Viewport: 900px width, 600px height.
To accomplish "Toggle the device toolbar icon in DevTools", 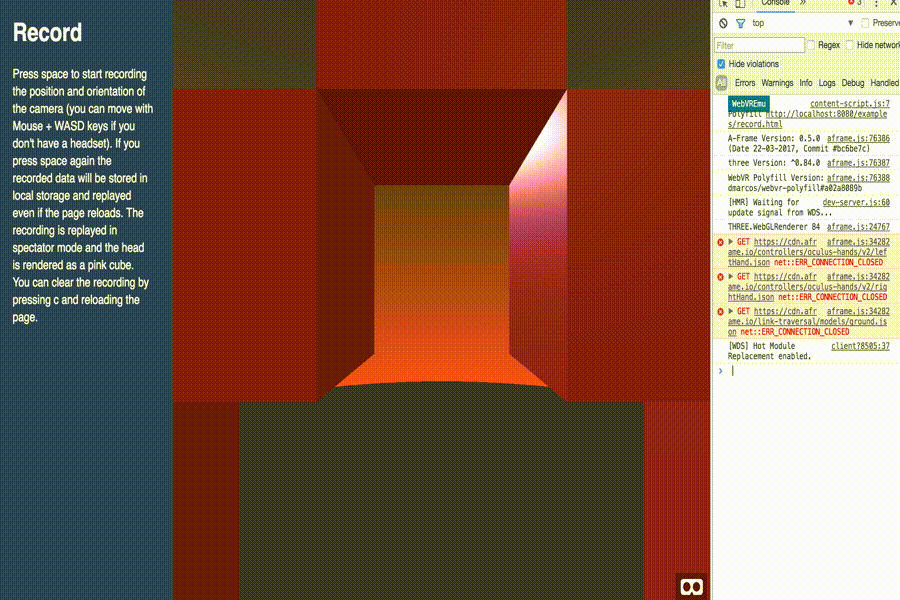I will tap(740, 3).
